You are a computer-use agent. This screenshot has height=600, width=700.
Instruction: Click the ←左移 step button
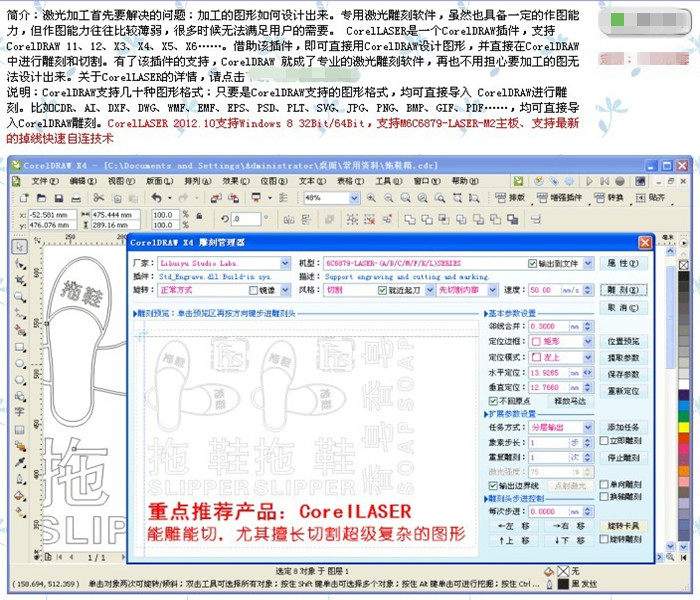(513, 526)
